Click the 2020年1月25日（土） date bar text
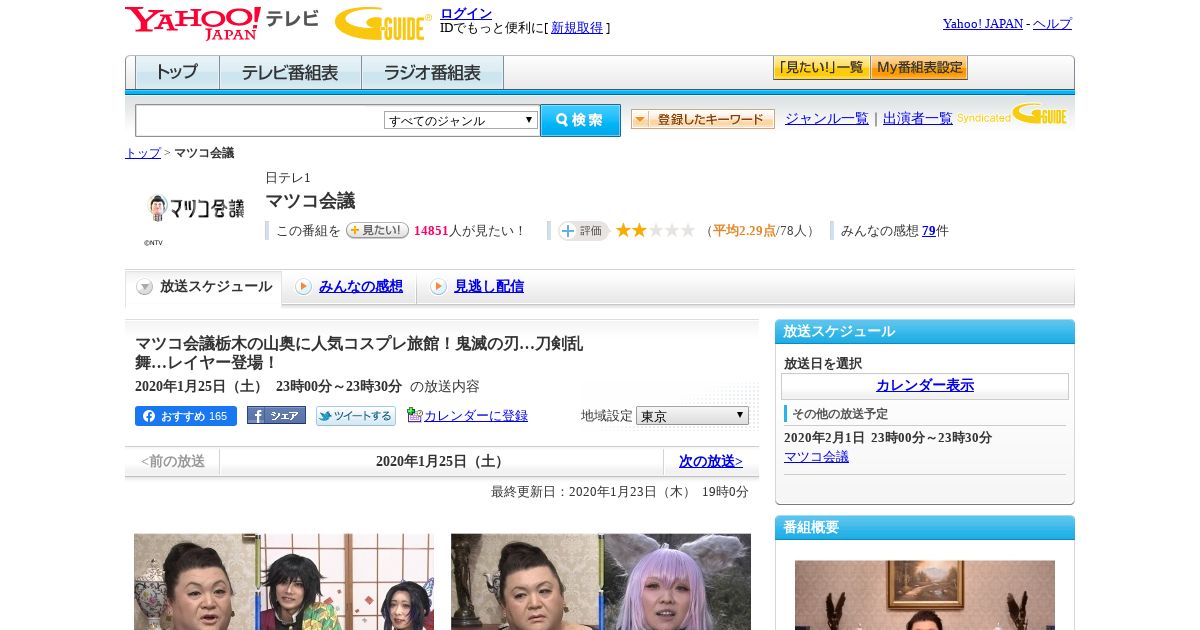This screenshot has width=1200, height=630. click(x=441, y=462)
